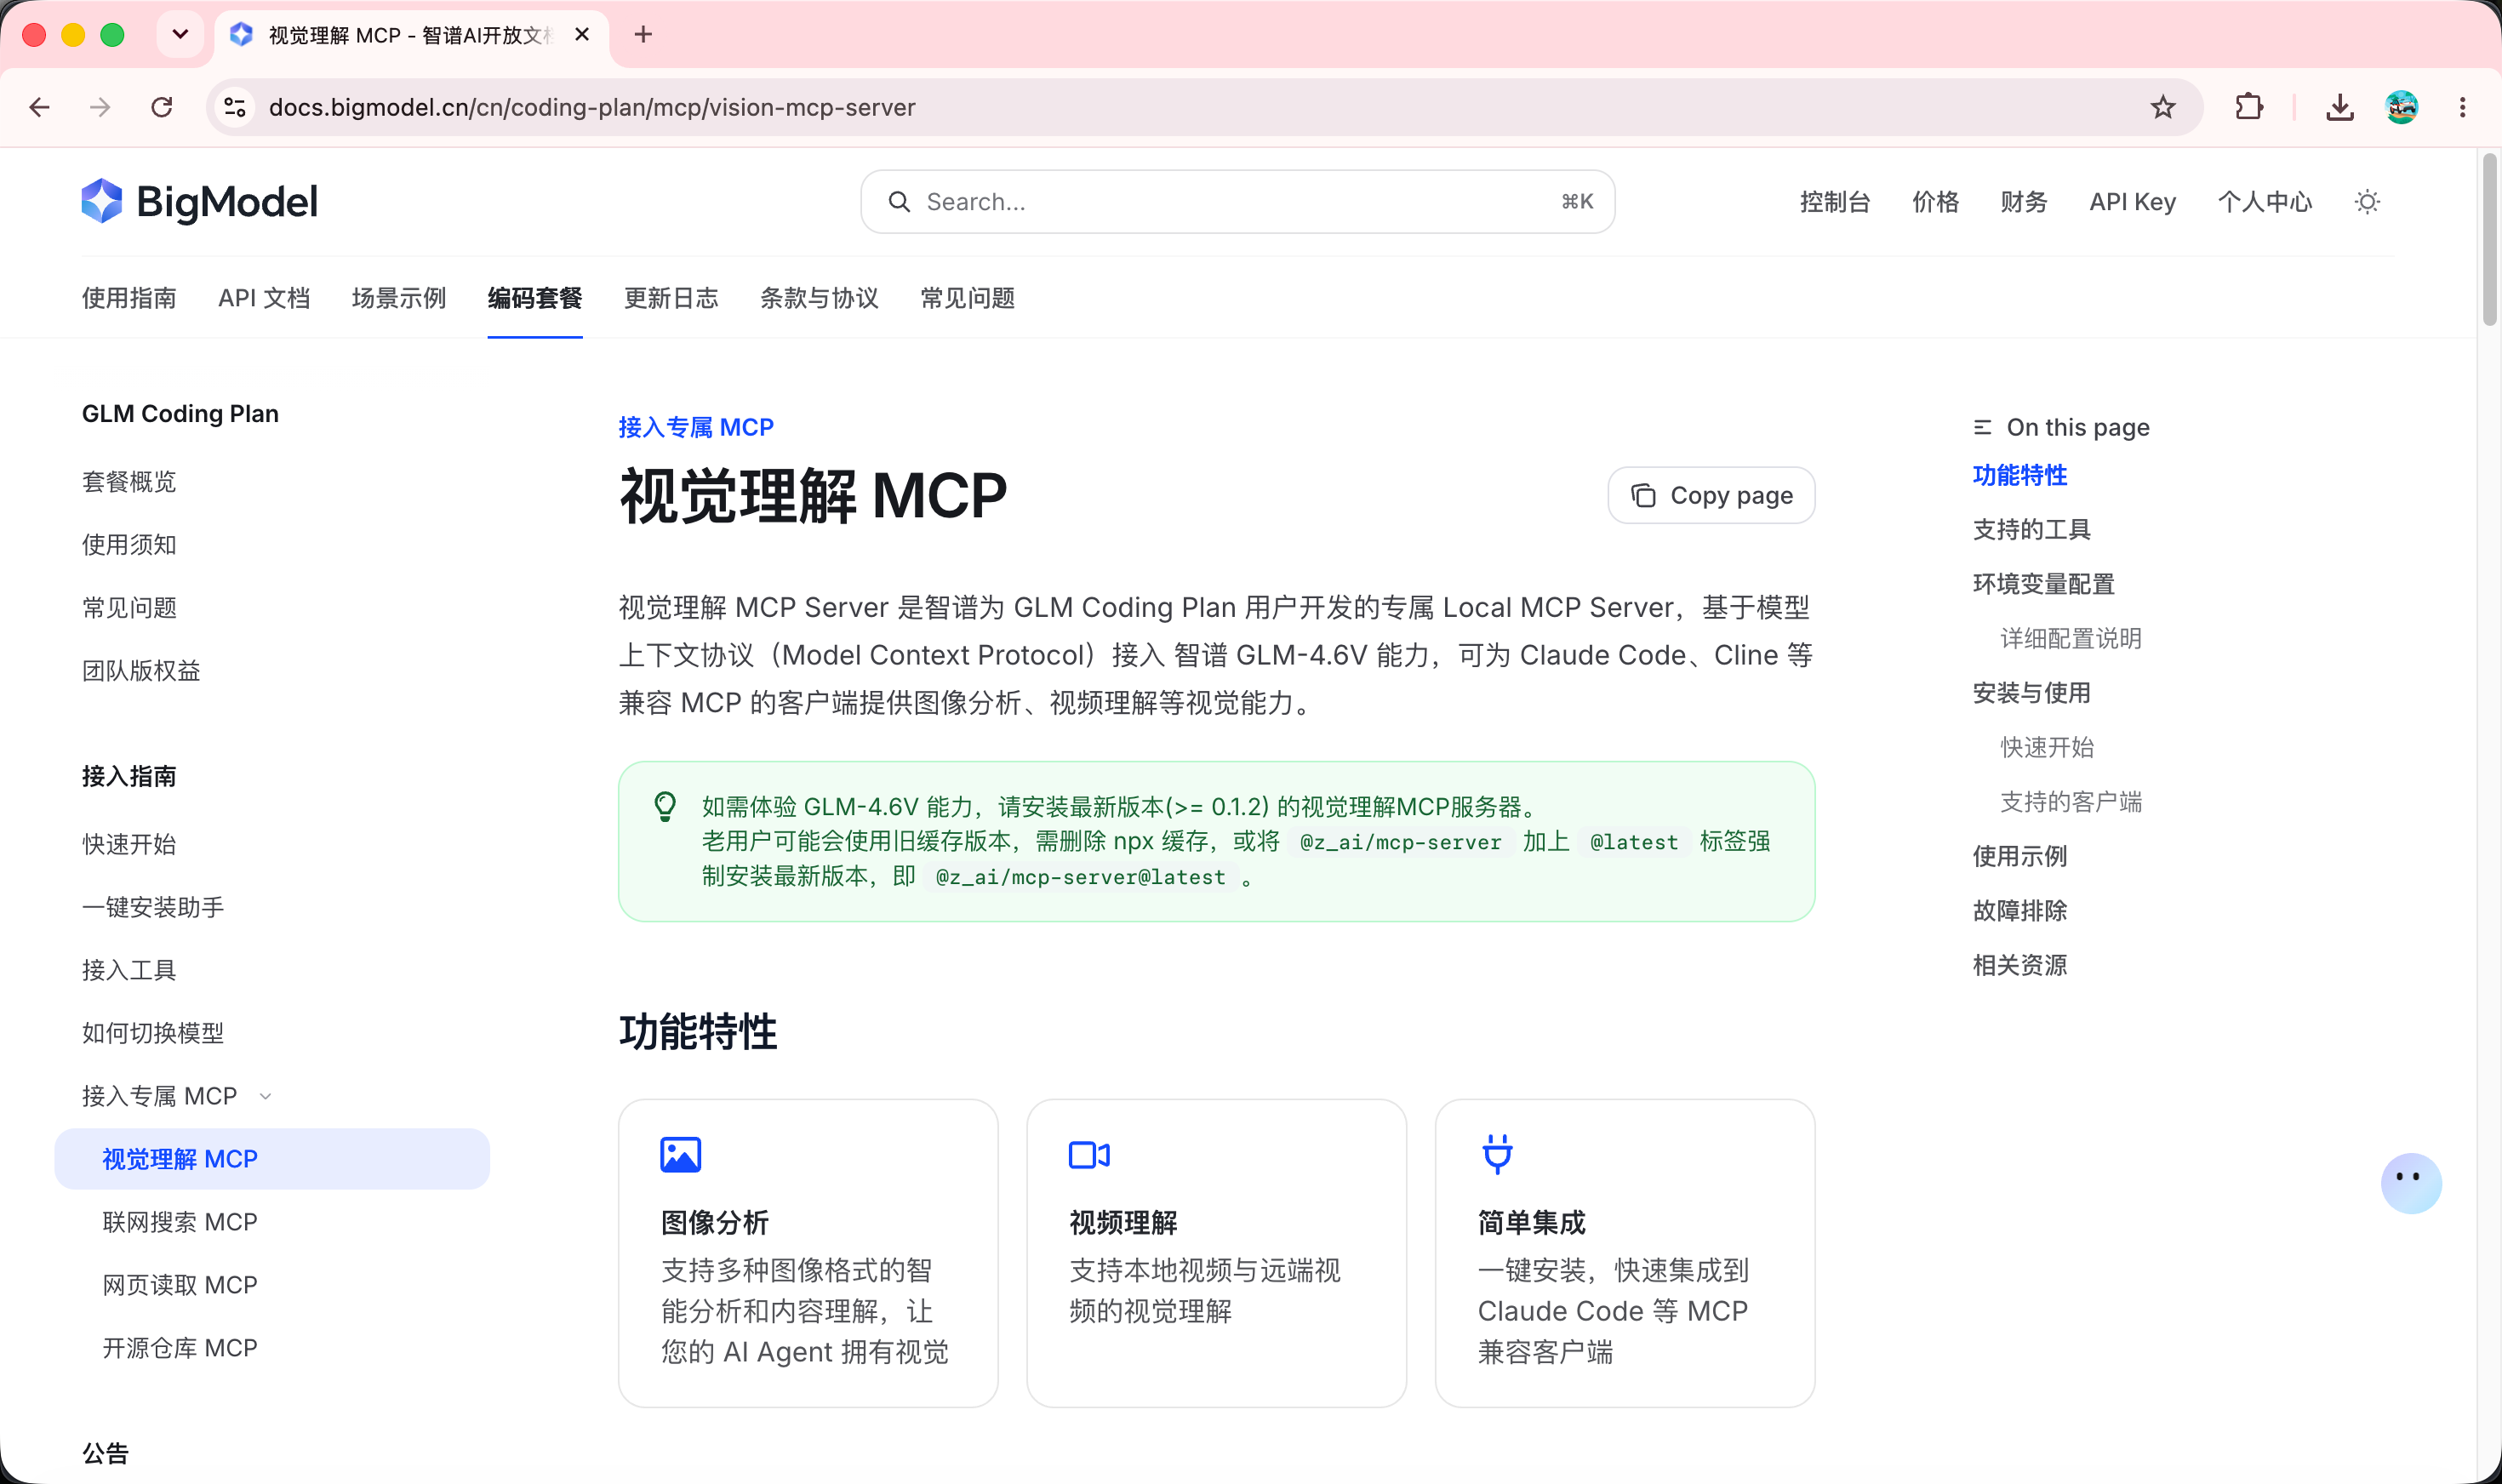The height and width of the screenshot is (1484, 2502).
Task: Open 如何切换模型 in the sidebar
Action: pos(153,1033)
